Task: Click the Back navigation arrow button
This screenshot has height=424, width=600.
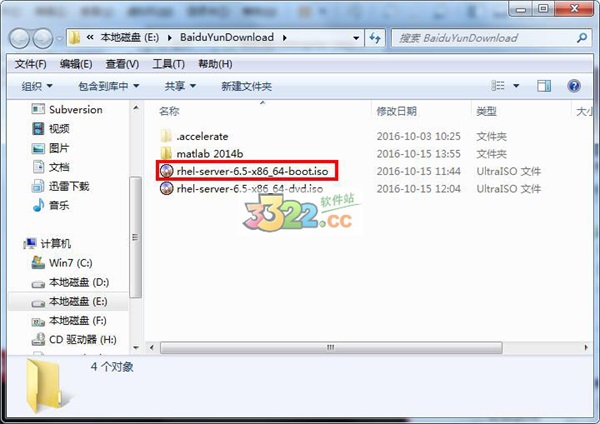Action: 19,38
